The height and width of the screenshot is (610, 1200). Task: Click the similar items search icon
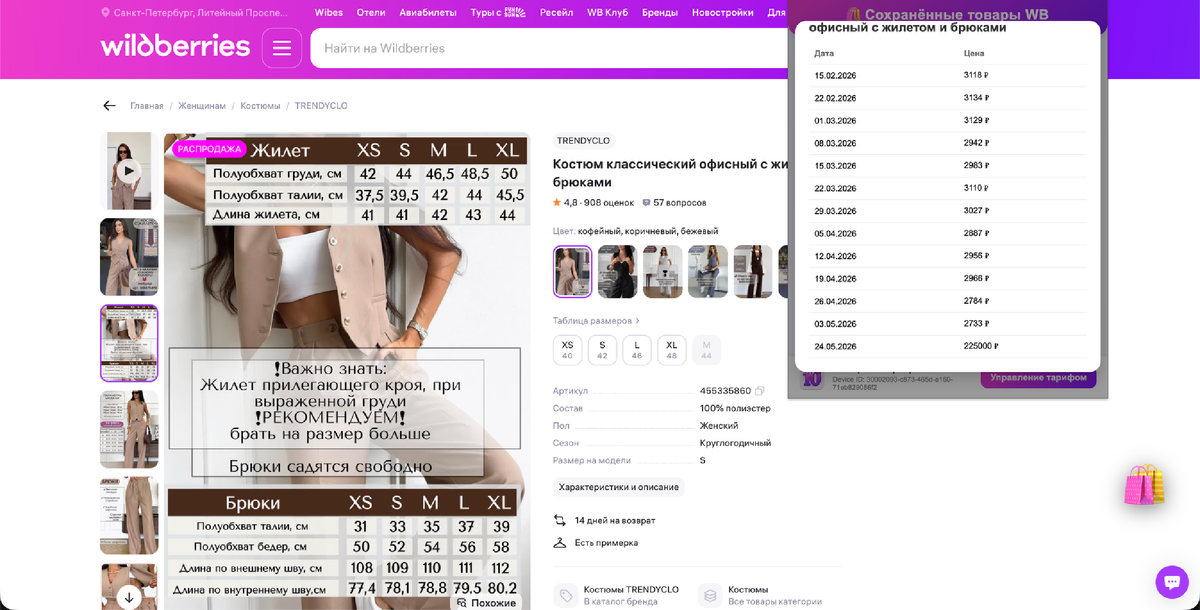(x=462, y=603)
